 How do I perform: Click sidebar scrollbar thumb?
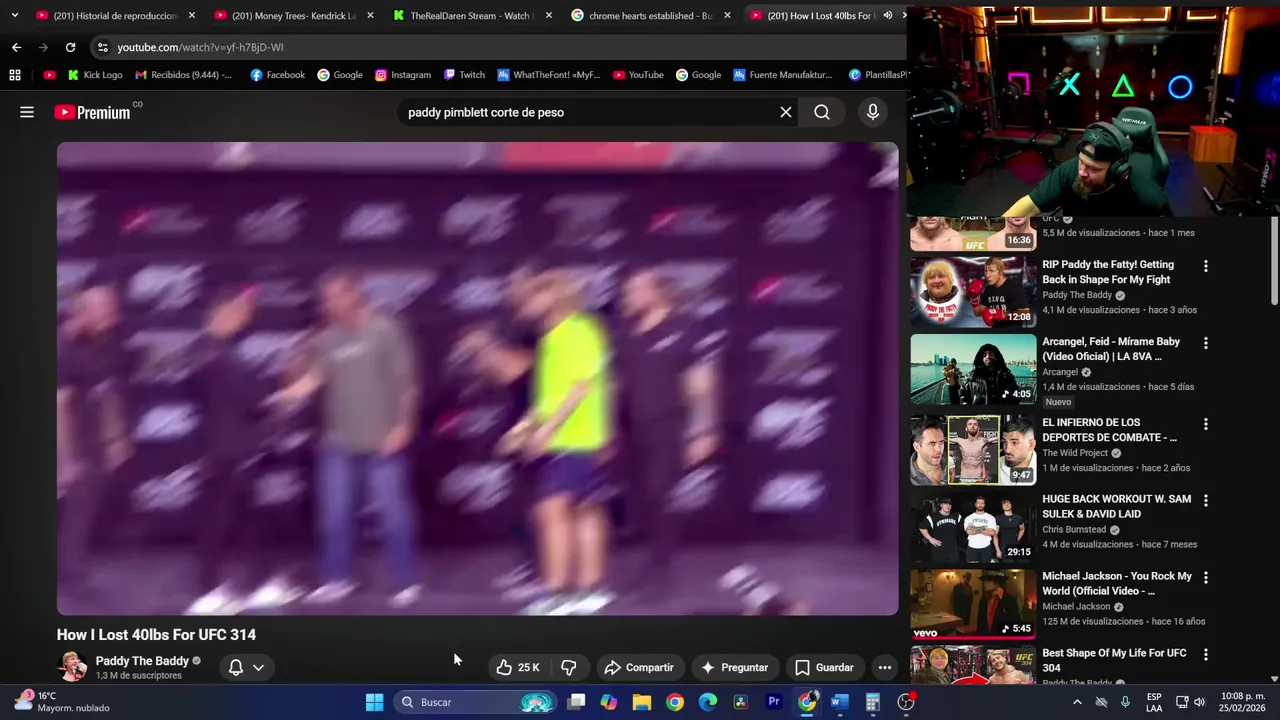(1274, 261)
